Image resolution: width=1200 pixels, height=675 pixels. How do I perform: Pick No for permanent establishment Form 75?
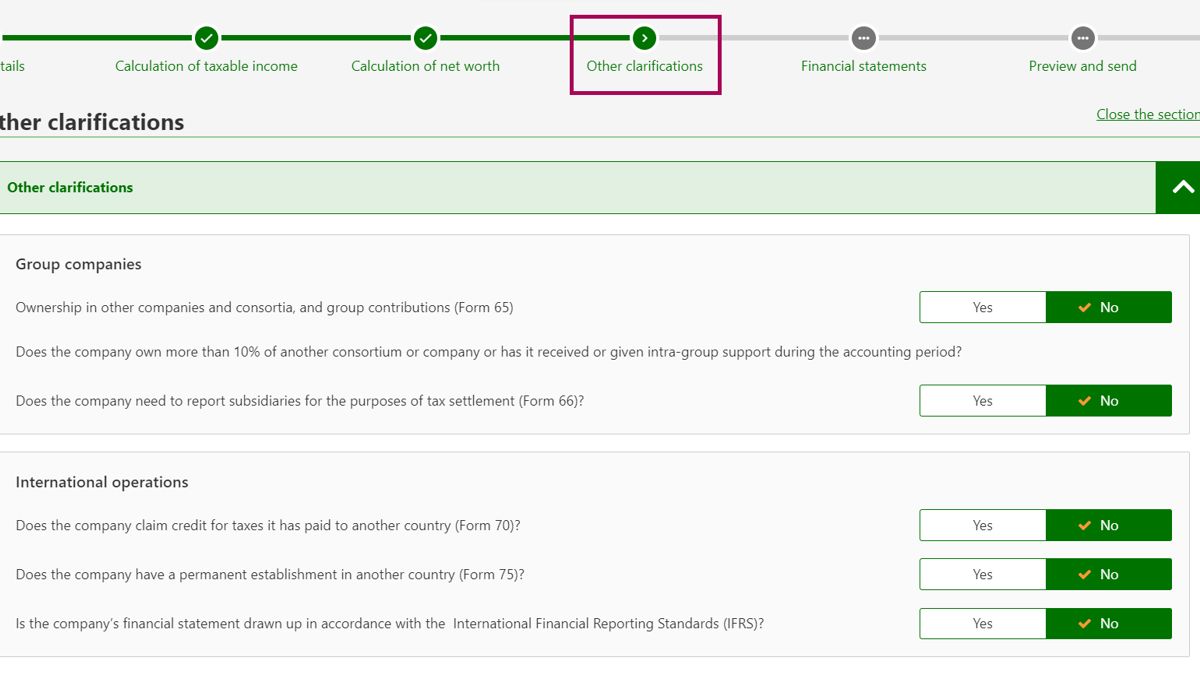(1108, 575)
